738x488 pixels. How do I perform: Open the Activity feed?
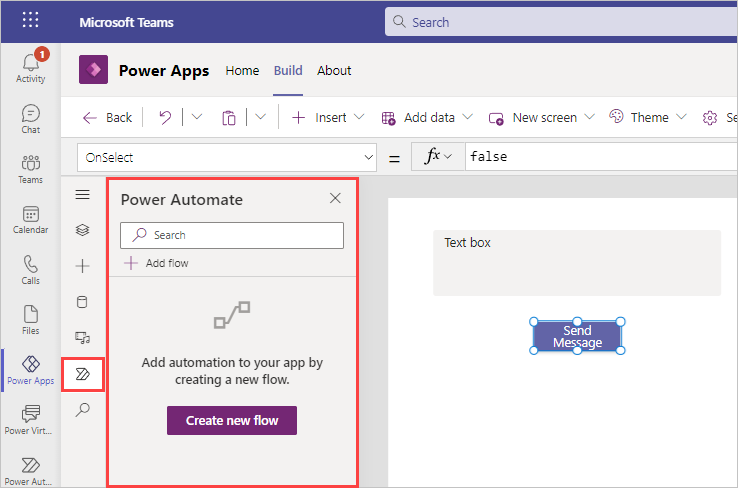[x=31, y=66]
